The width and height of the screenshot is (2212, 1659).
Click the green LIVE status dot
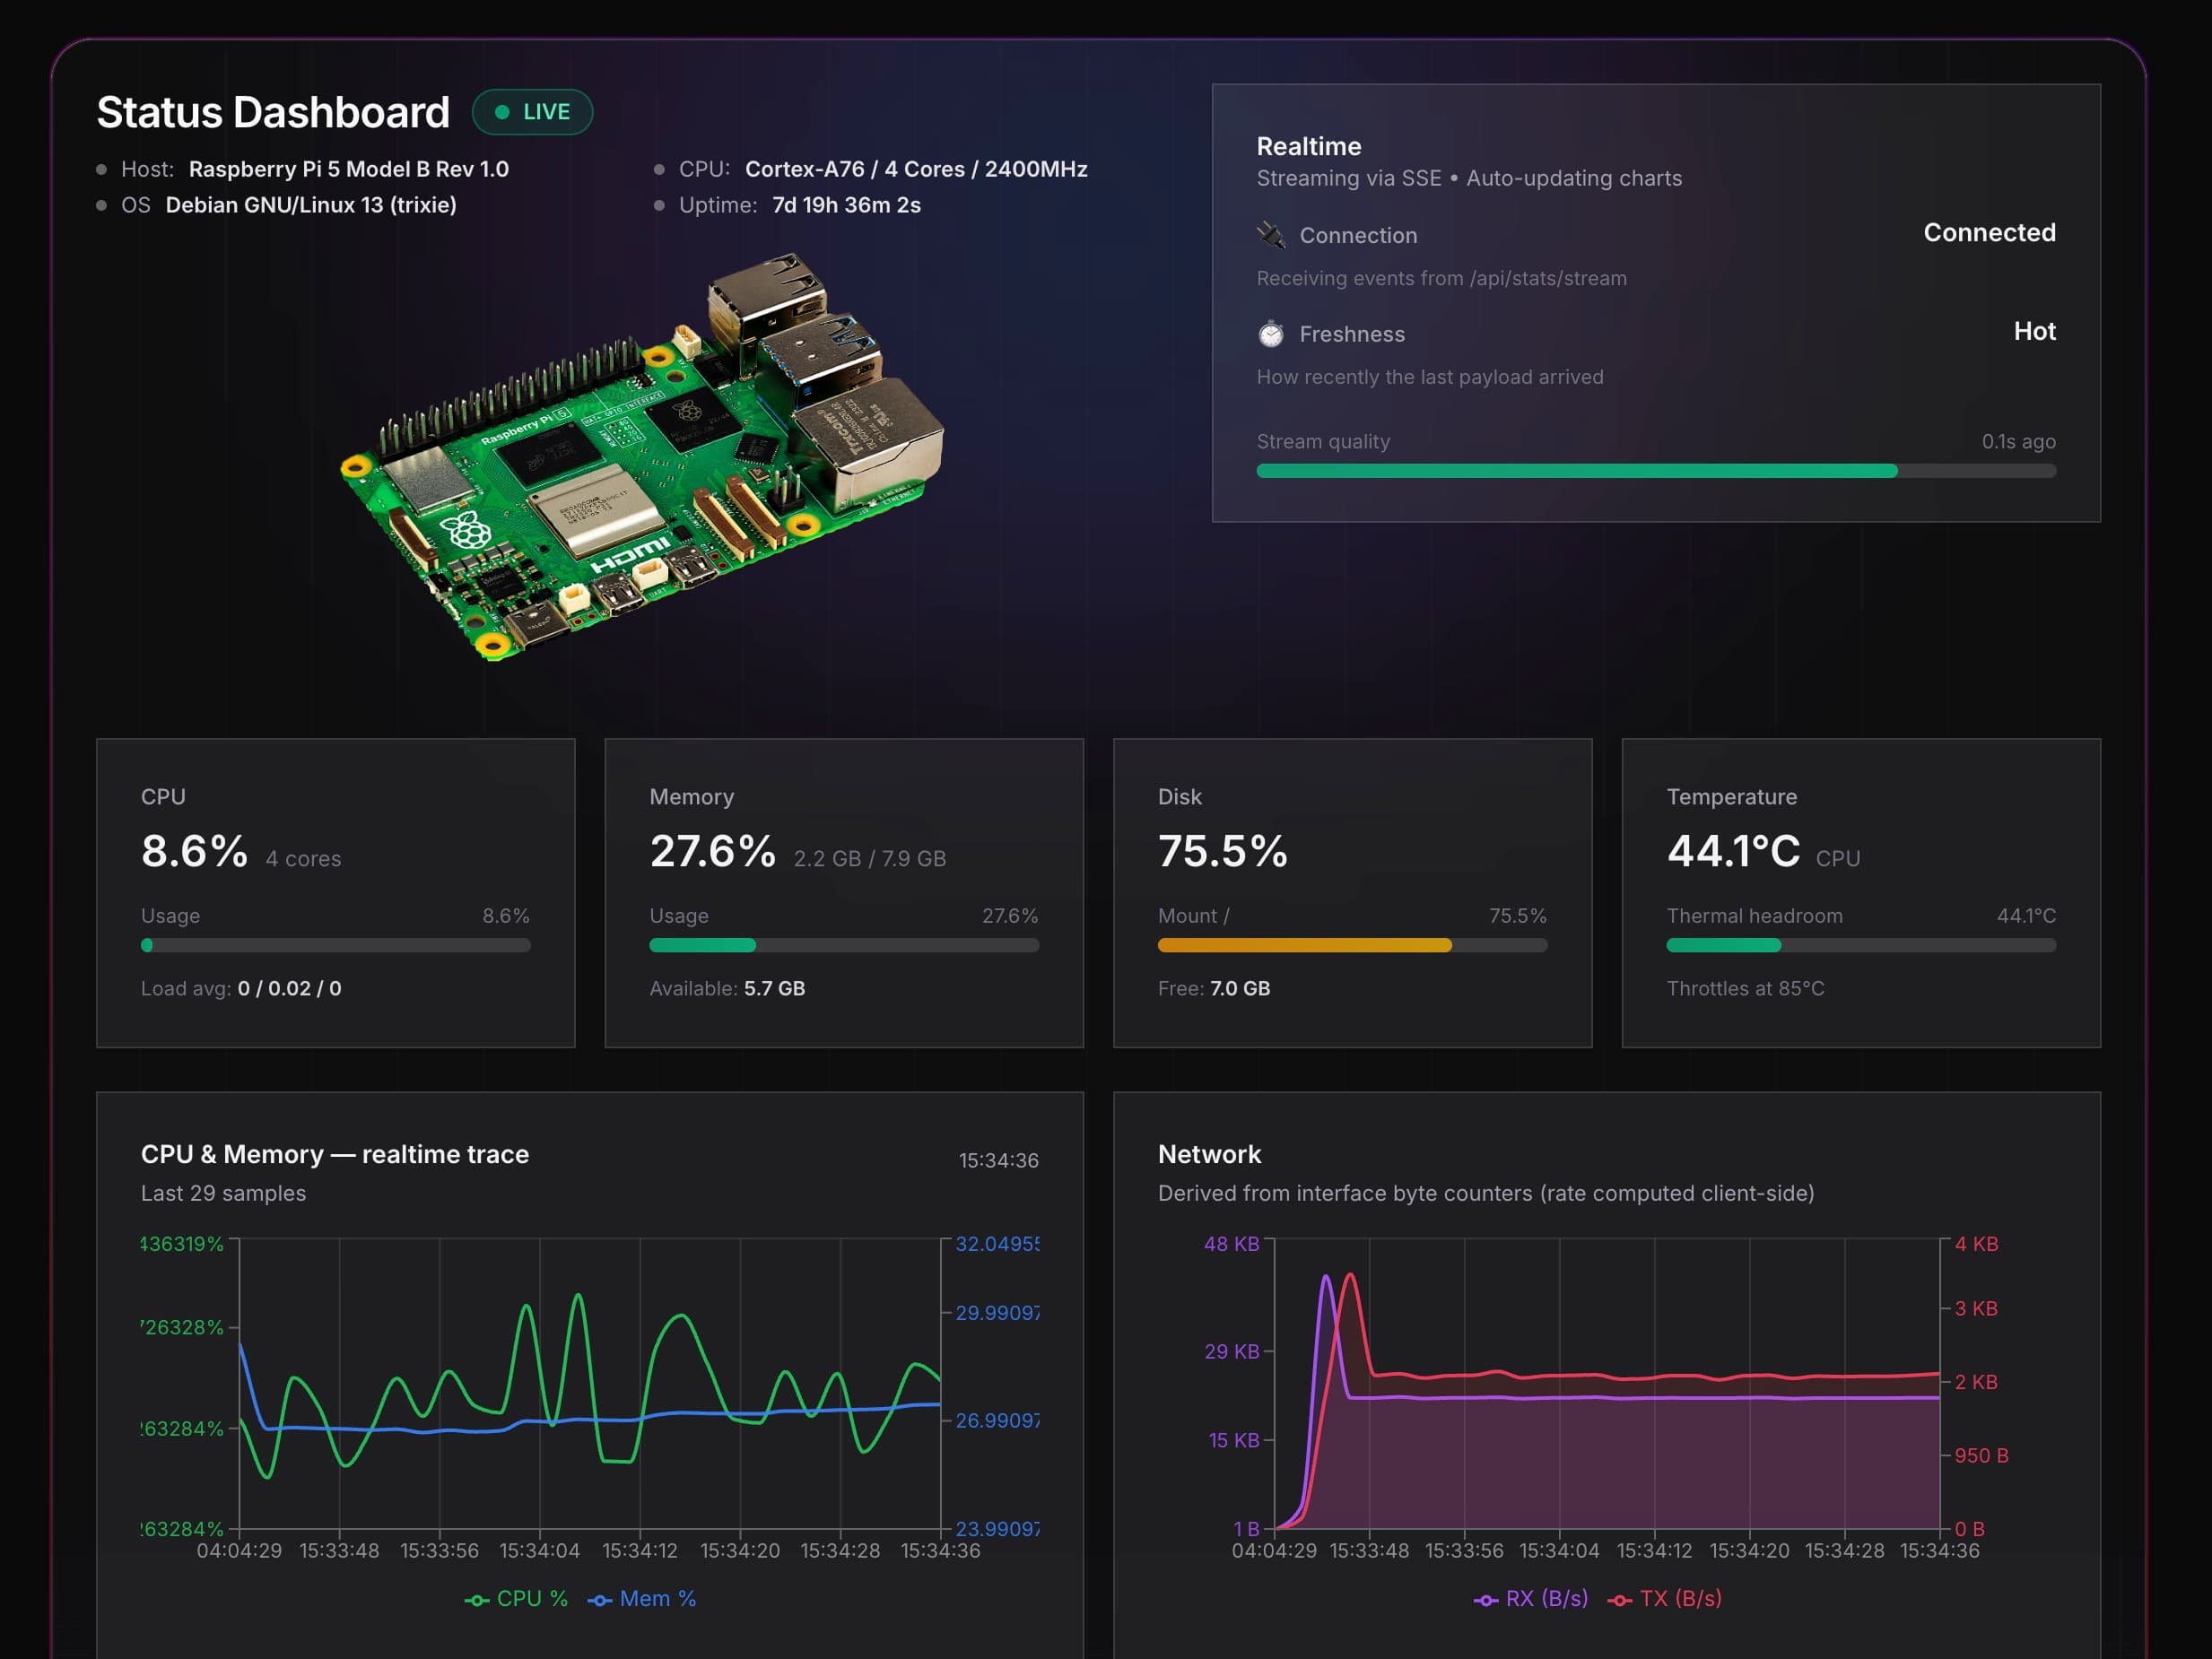point(503,112)
